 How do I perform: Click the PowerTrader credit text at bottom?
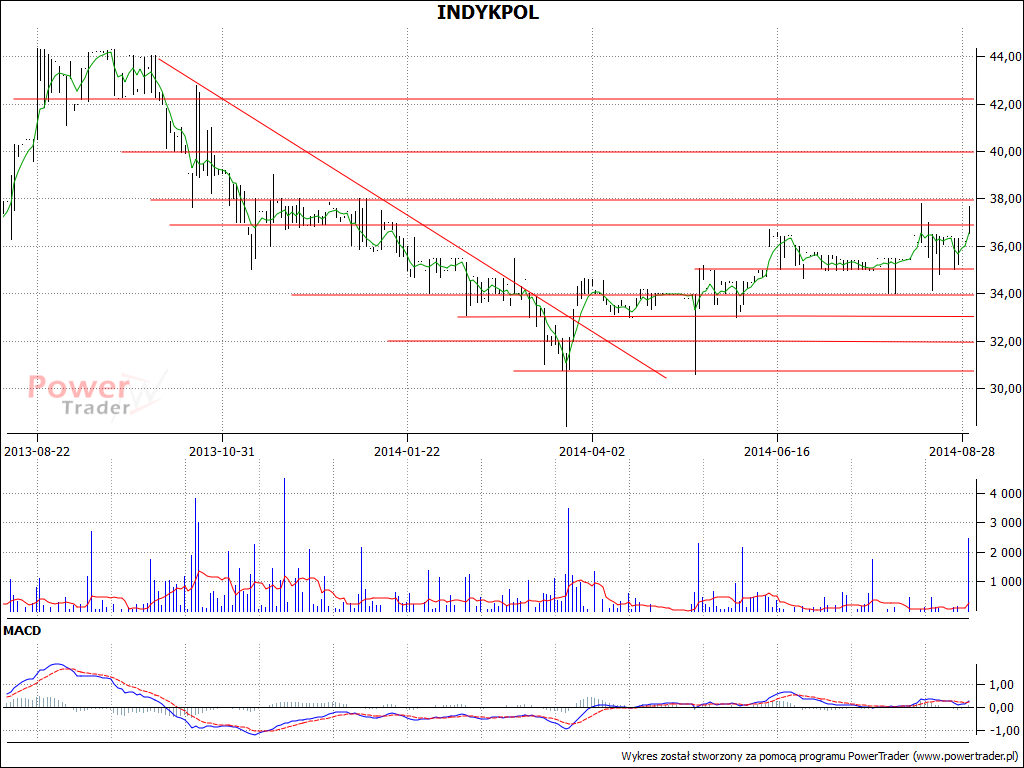[x=820, y=757]
